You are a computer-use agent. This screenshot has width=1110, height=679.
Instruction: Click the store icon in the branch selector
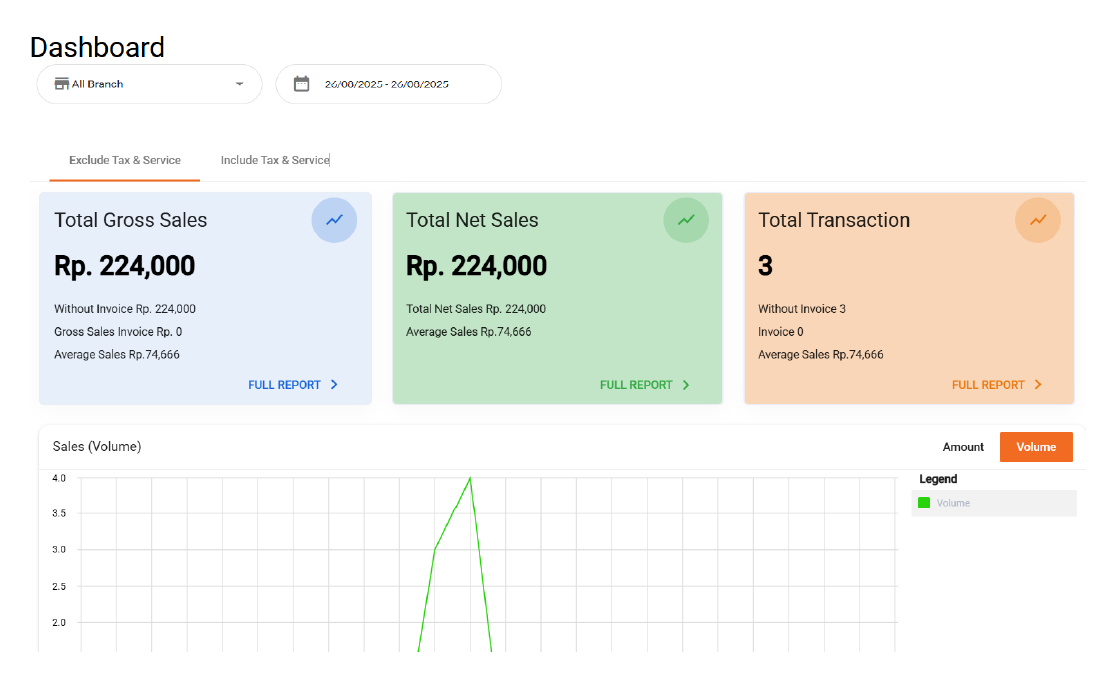coord(61,84)
